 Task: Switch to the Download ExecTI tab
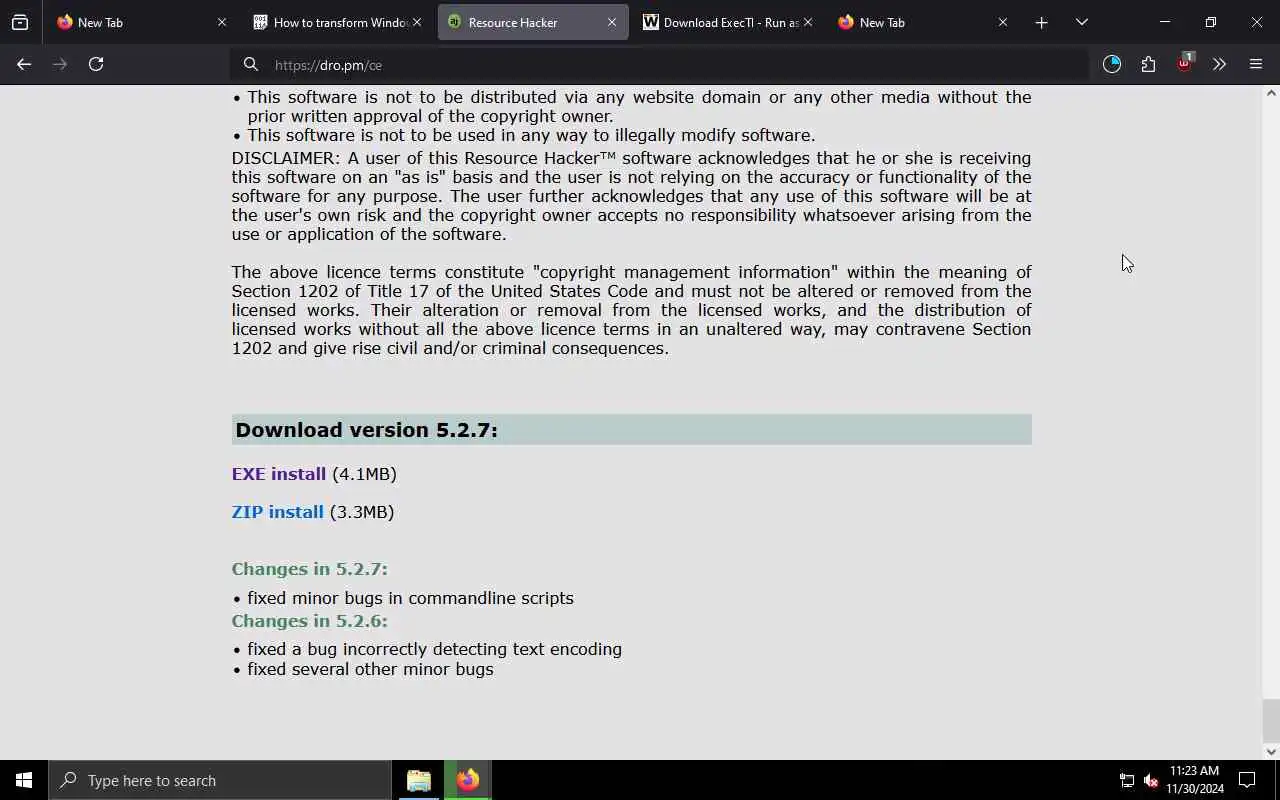click(x=728, y=22)
